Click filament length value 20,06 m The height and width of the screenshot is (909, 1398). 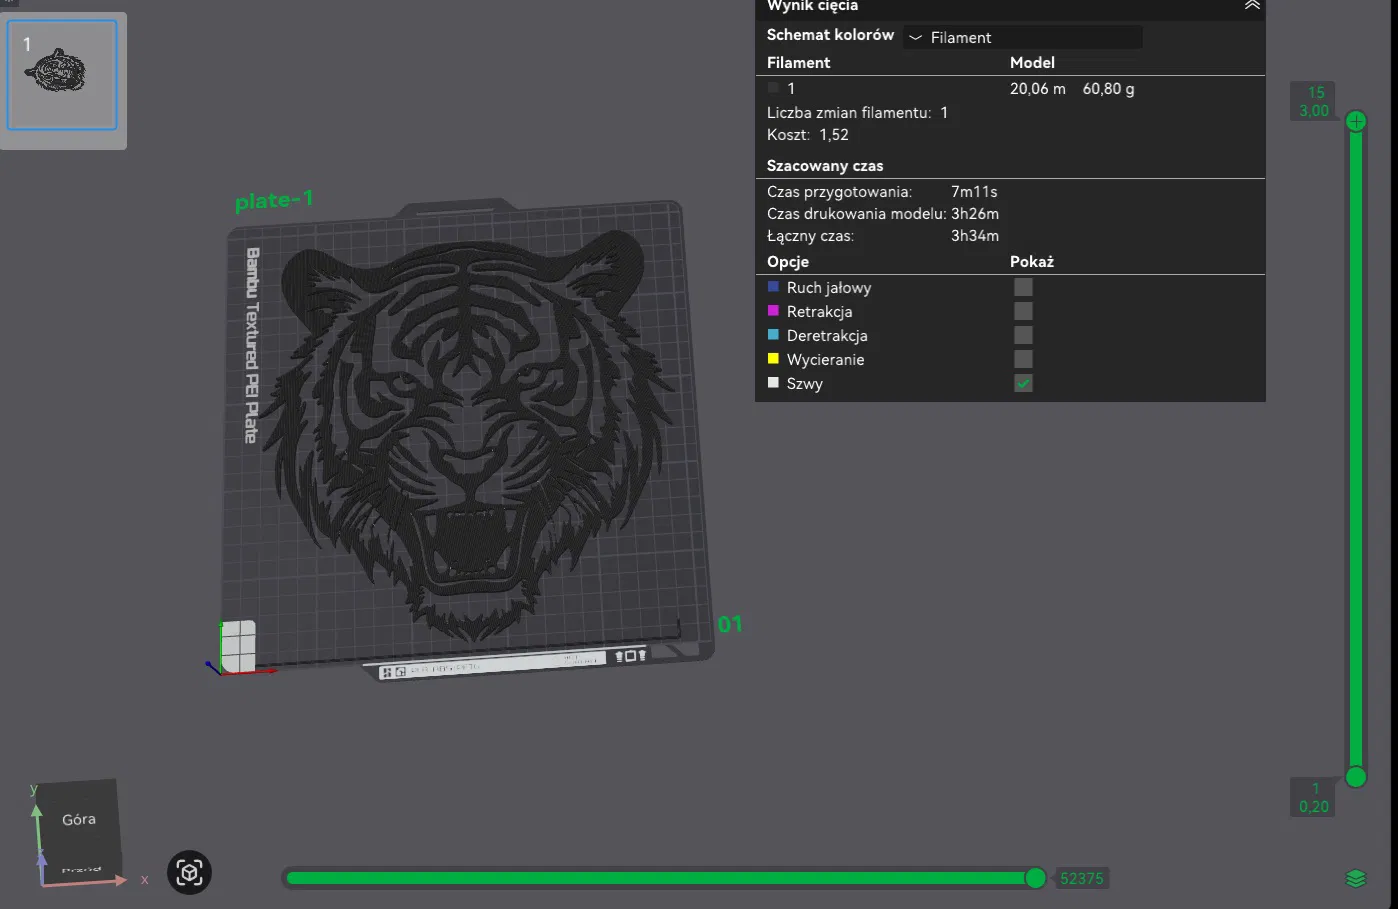click(x=1038, y=89)
